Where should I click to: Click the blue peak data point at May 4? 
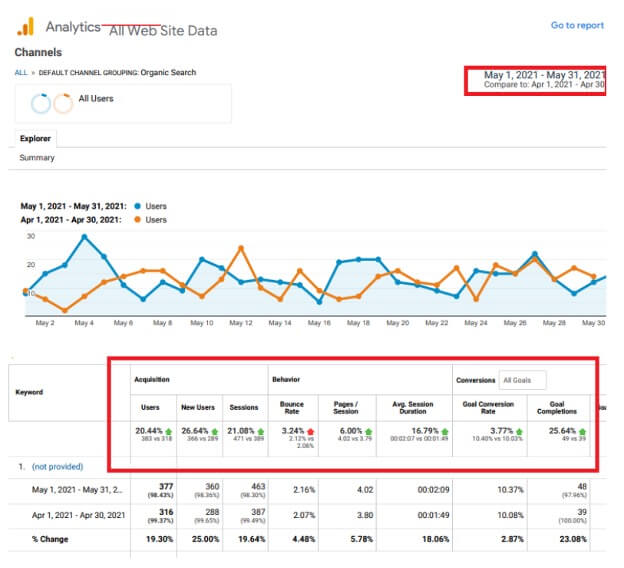(x=84, y=237)
